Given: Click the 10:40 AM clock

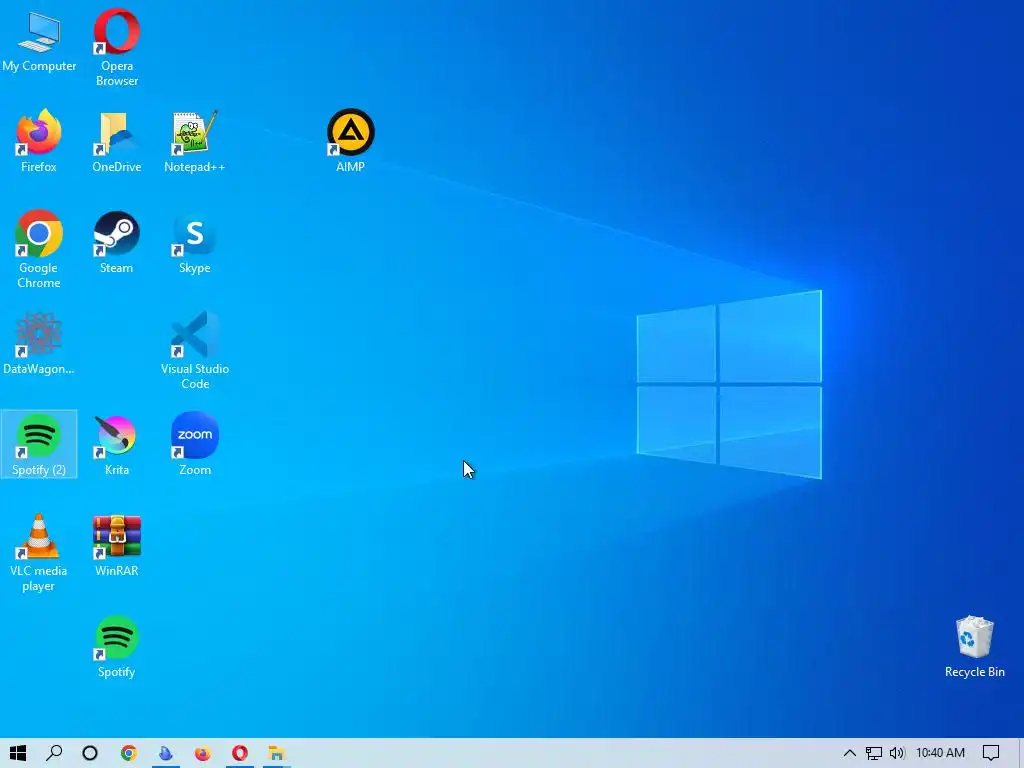Looking at the screenshot, I should (940, 753).
